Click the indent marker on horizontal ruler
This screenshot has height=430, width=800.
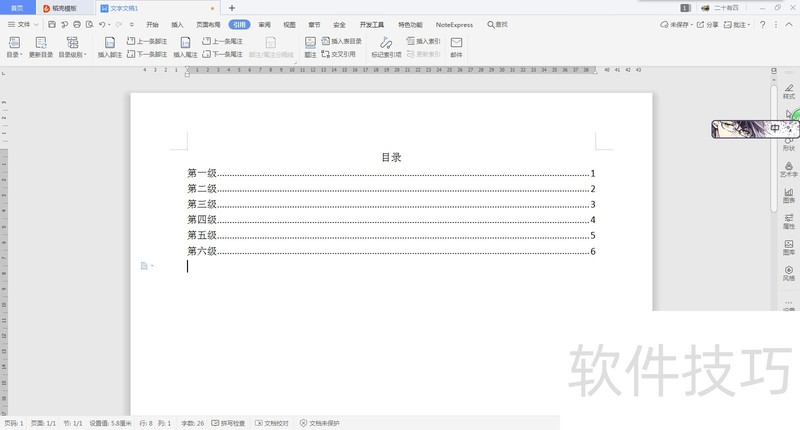point(187,71)
